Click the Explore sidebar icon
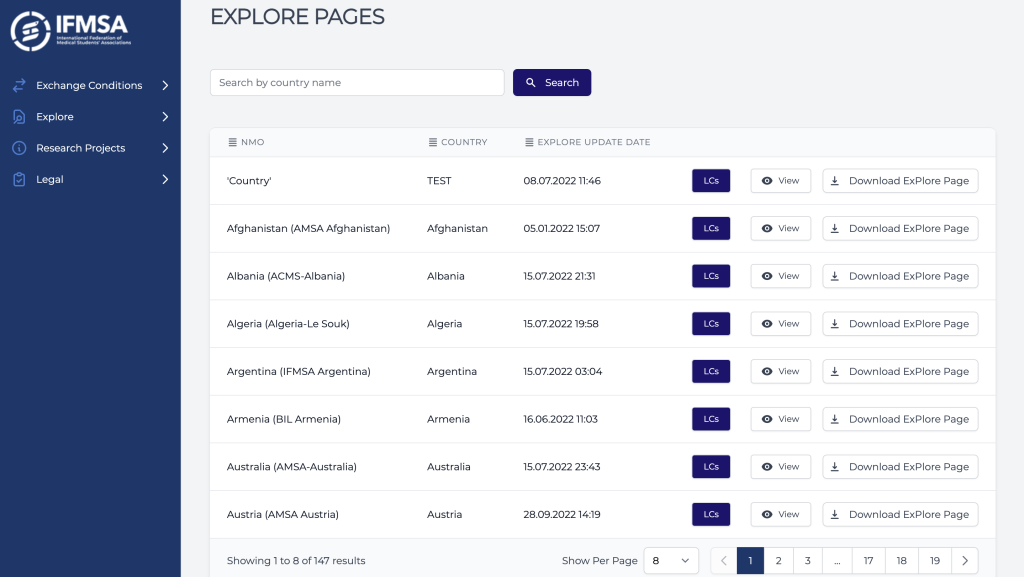Image resolution: width=1024 pixels, height=577 pixels. pos(19,117)
